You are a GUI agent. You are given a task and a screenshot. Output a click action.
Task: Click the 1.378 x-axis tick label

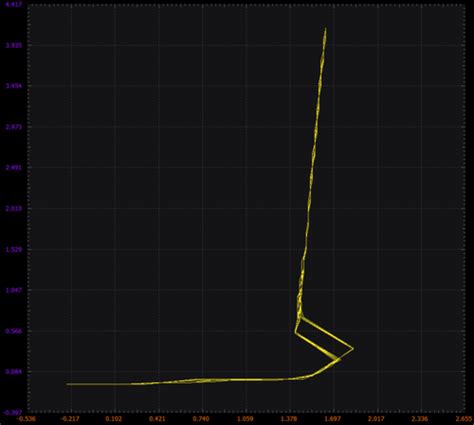click(x=289, y=419)
